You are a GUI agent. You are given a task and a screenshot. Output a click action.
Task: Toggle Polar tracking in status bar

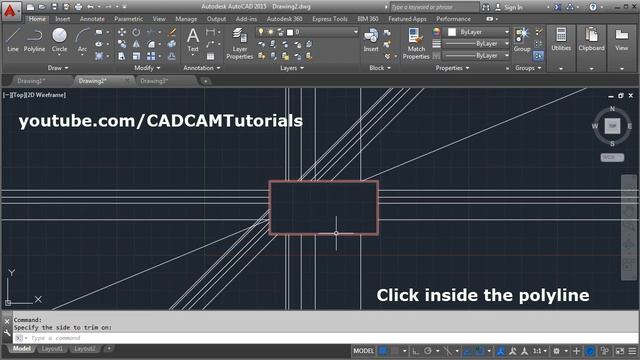(x=428, y=351)
